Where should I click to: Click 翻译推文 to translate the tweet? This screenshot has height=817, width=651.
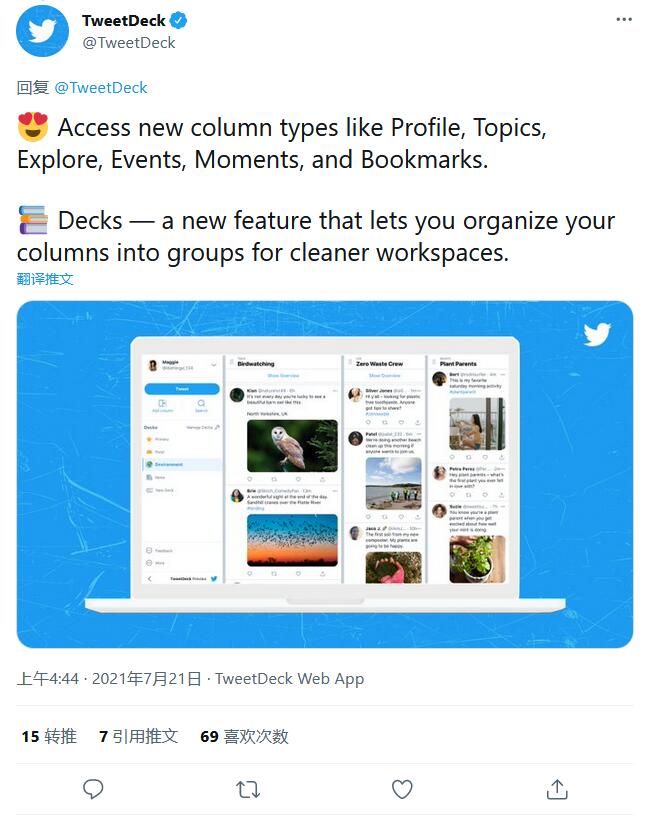click(45, 279)
